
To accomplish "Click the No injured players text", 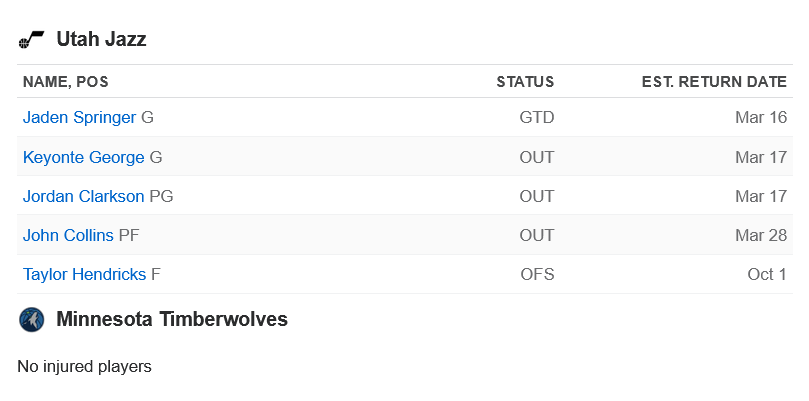I will pos(85,366).
